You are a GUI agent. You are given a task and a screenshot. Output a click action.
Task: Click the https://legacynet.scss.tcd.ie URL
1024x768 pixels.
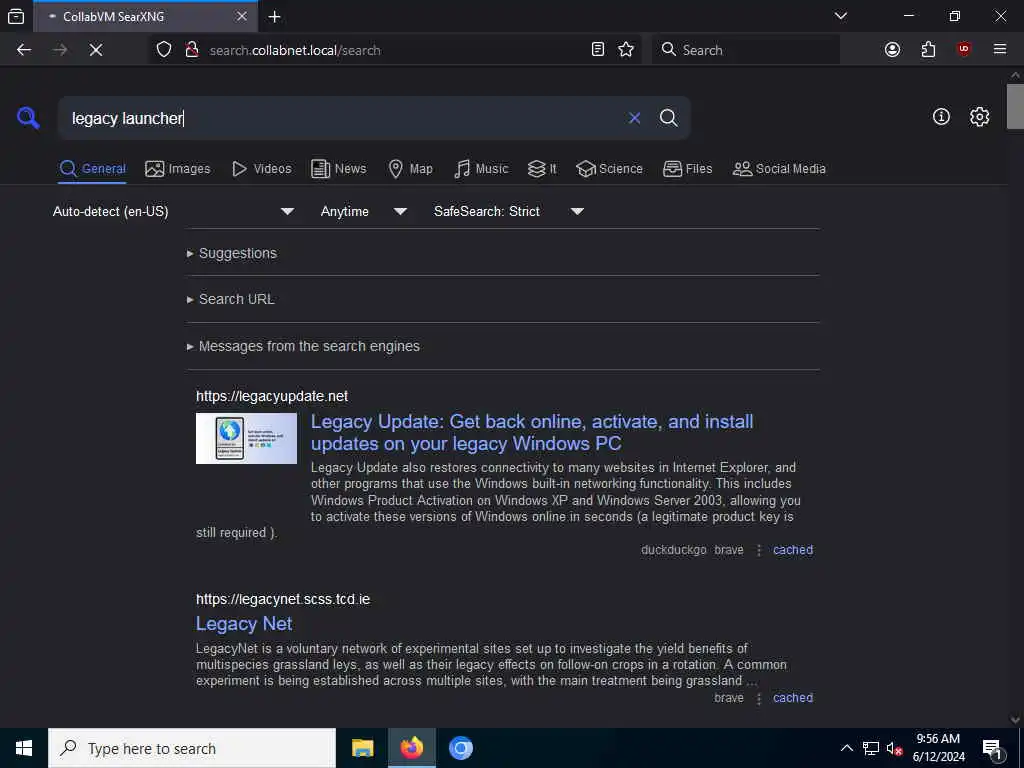coord(283,600)
